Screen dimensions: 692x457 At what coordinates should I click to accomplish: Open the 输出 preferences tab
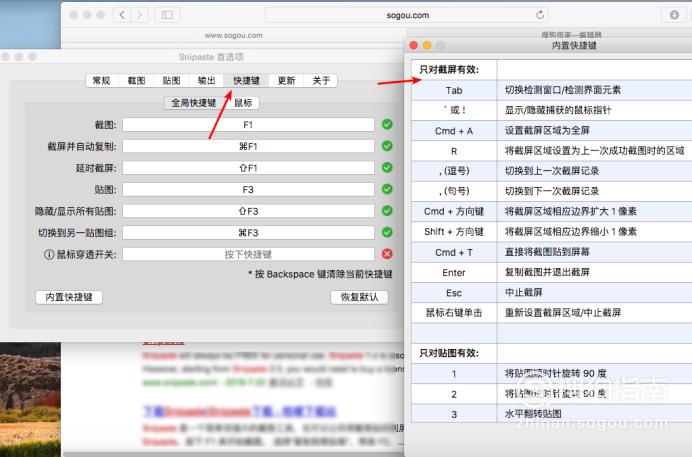pyautogui.click(x=207, y=81)
